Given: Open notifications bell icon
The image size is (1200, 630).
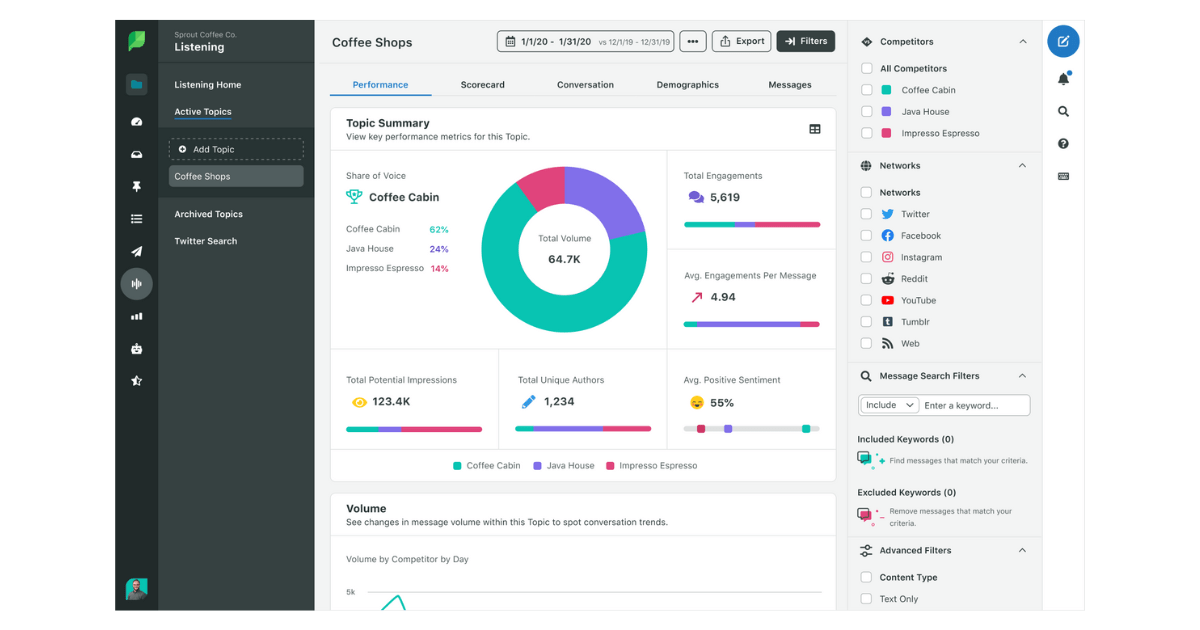Looking at the screenshot, I should point(1063,79).
